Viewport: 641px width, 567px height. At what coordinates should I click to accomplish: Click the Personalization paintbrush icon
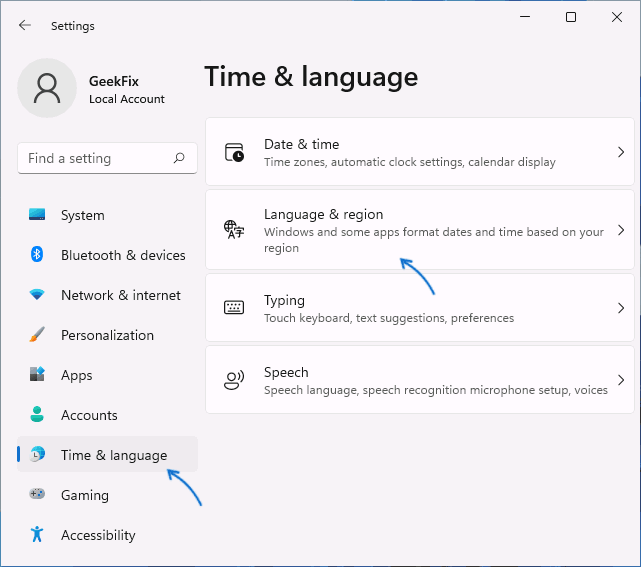click(x=37, y=334)
